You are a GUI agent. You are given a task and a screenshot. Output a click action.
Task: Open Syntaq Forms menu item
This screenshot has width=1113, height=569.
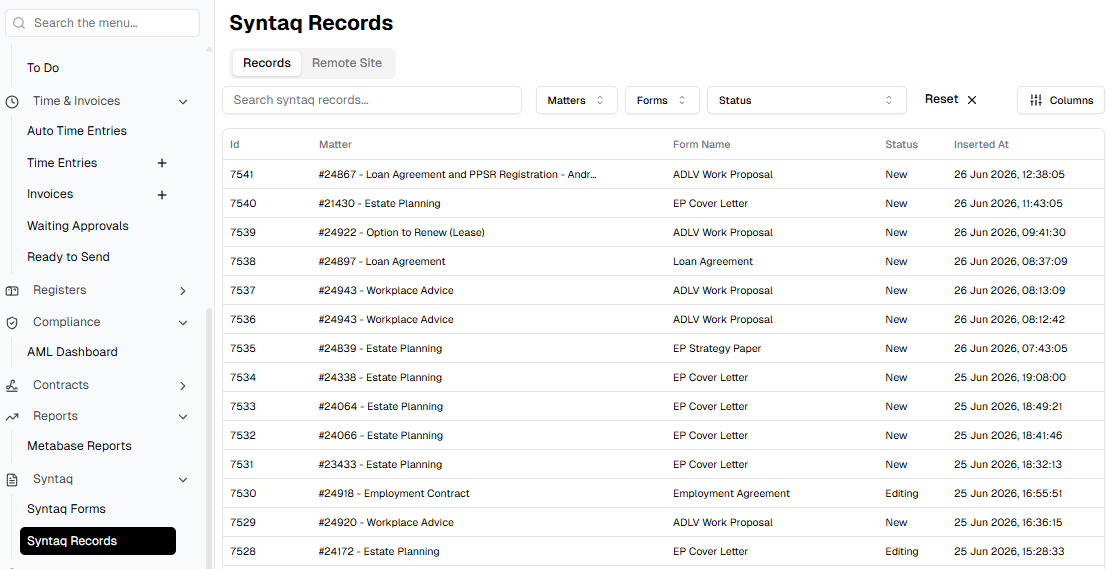pyautogui.click(x=66, y=509)
